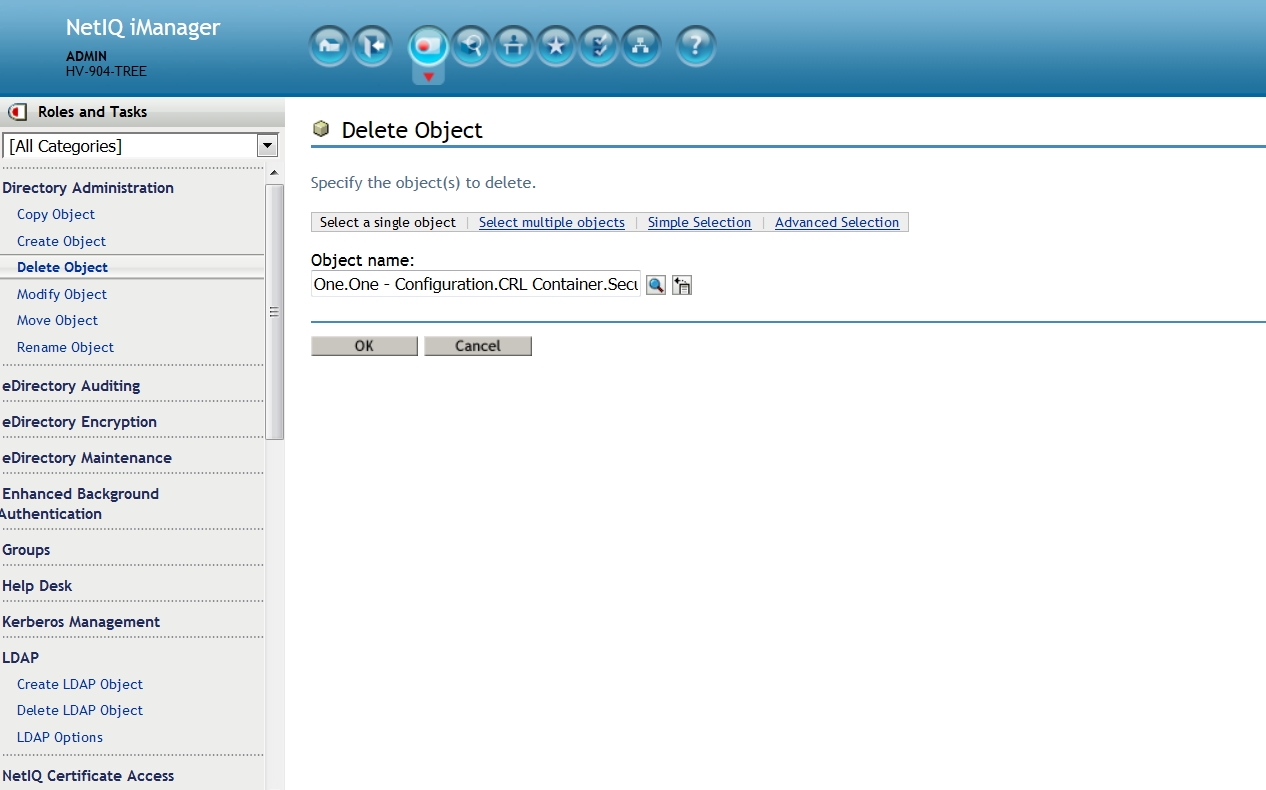Viewport: 1266px width, 790px height.
Task: Click the tree hierarchy icon in header
Action: 641,46
